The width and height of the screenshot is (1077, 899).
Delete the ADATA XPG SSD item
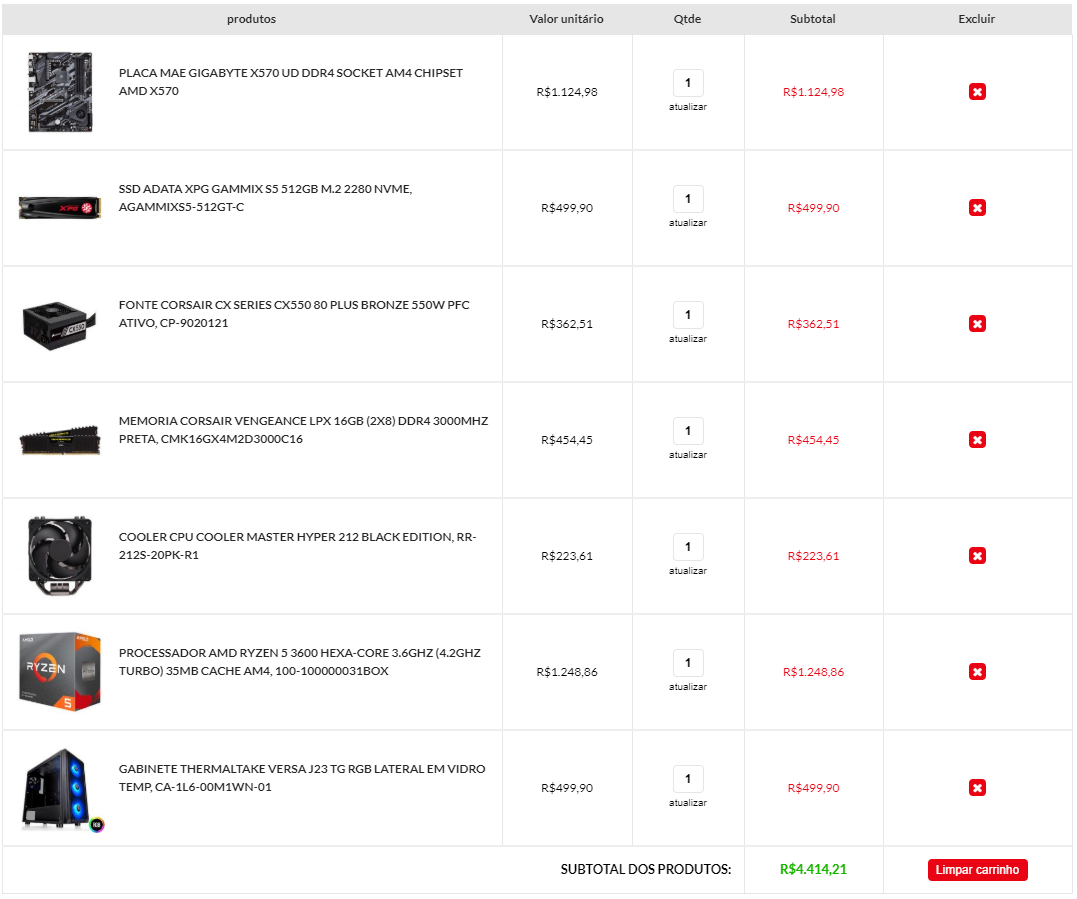[977, 207]
